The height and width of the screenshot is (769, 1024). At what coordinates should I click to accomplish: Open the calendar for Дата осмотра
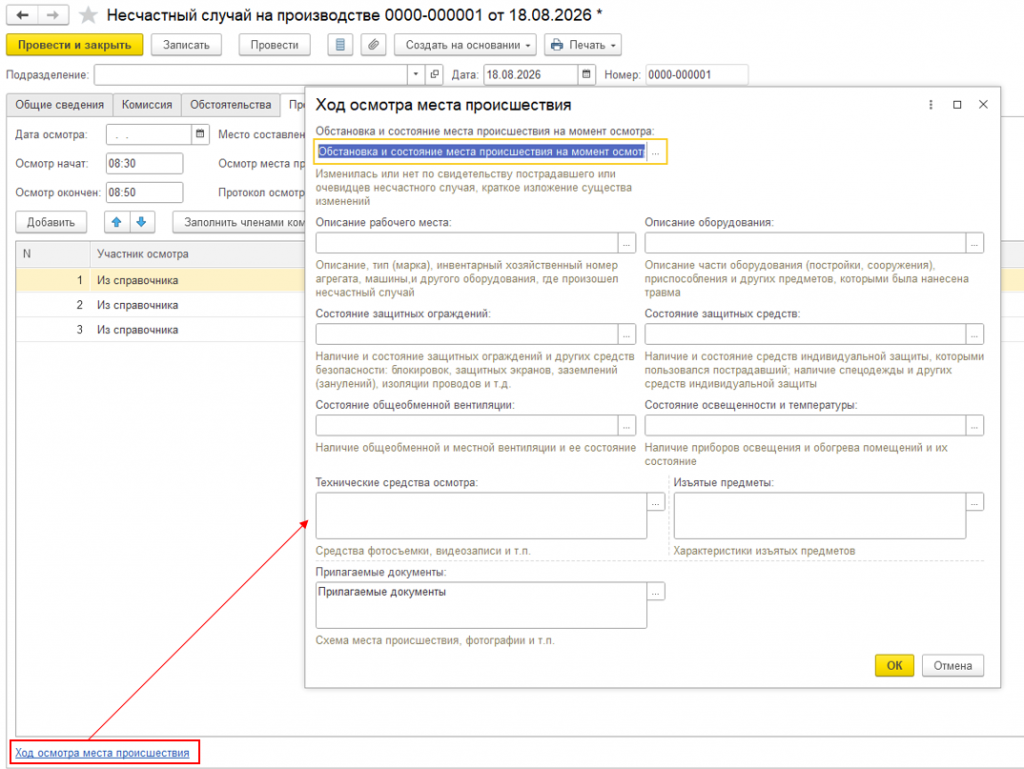pyautogui.click(x=200, y=134)
